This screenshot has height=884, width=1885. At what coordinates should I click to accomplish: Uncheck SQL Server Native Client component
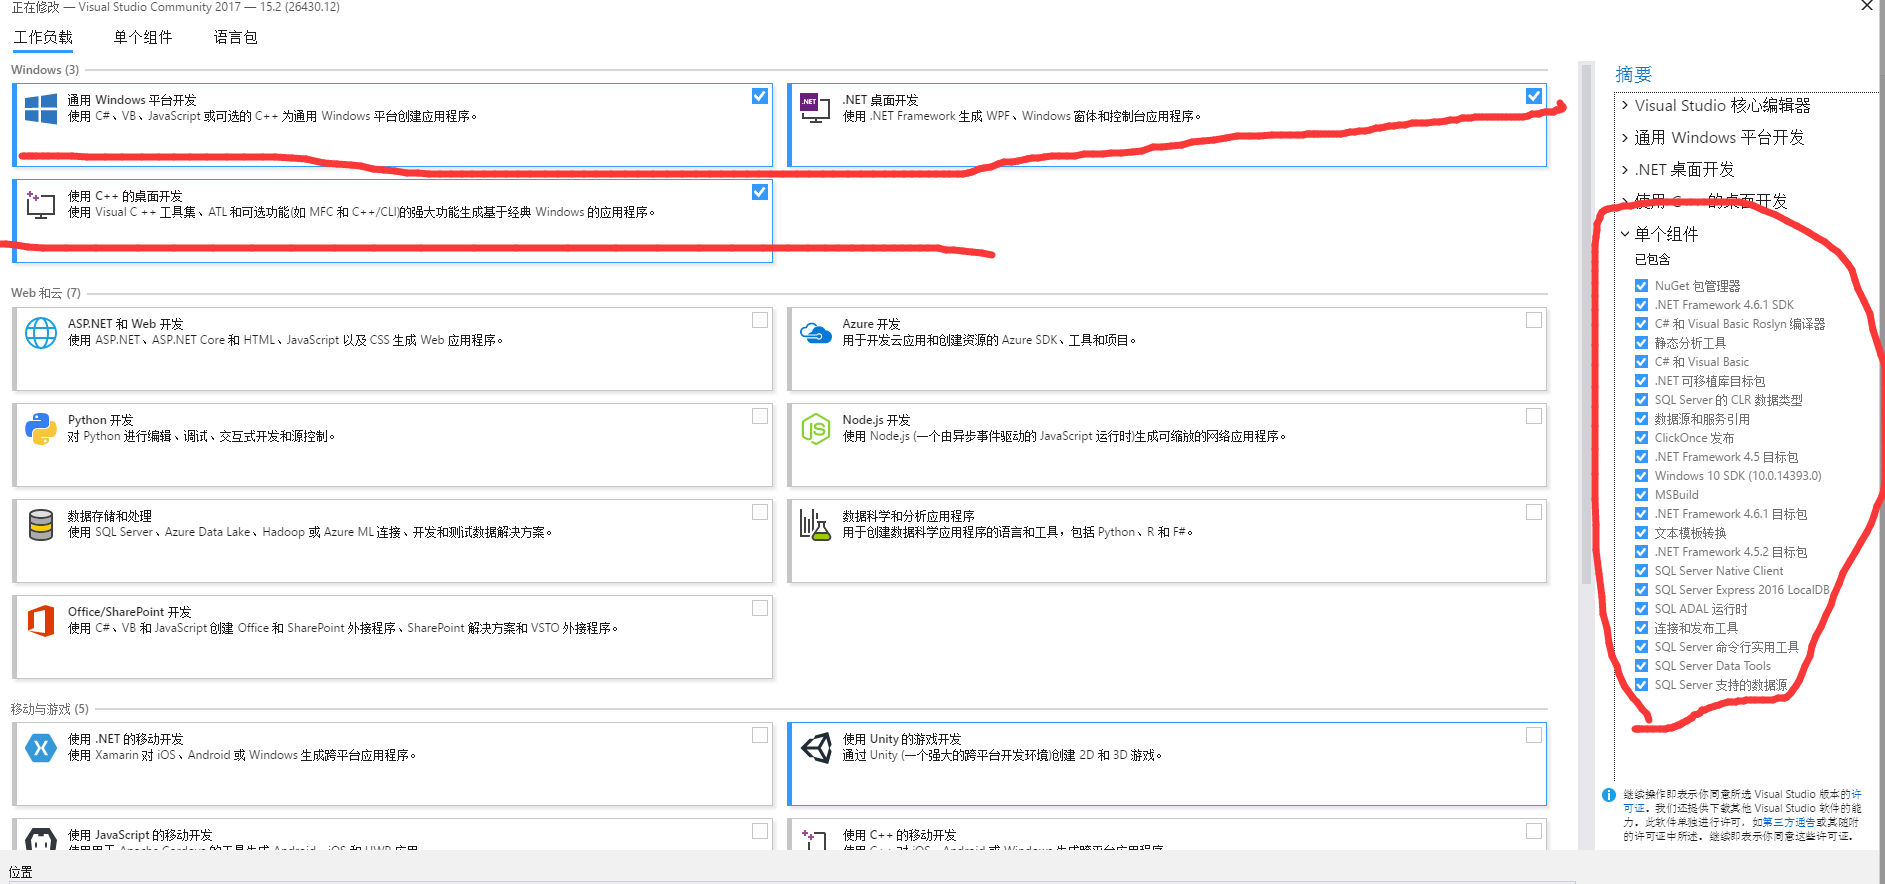pyautogui.click(x=1641, y=571)
